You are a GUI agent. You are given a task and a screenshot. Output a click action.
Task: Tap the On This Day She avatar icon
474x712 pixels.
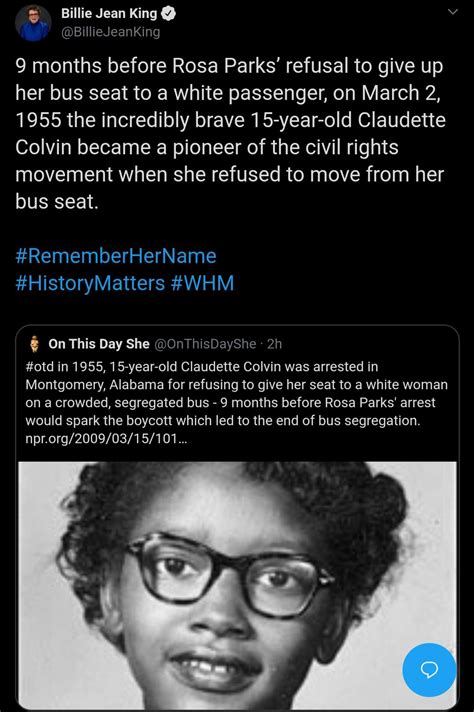(35, 344)
